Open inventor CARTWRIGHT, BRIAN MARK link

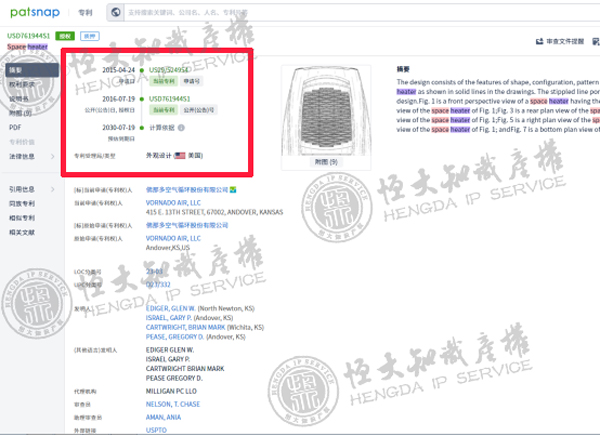pos(186,327)
